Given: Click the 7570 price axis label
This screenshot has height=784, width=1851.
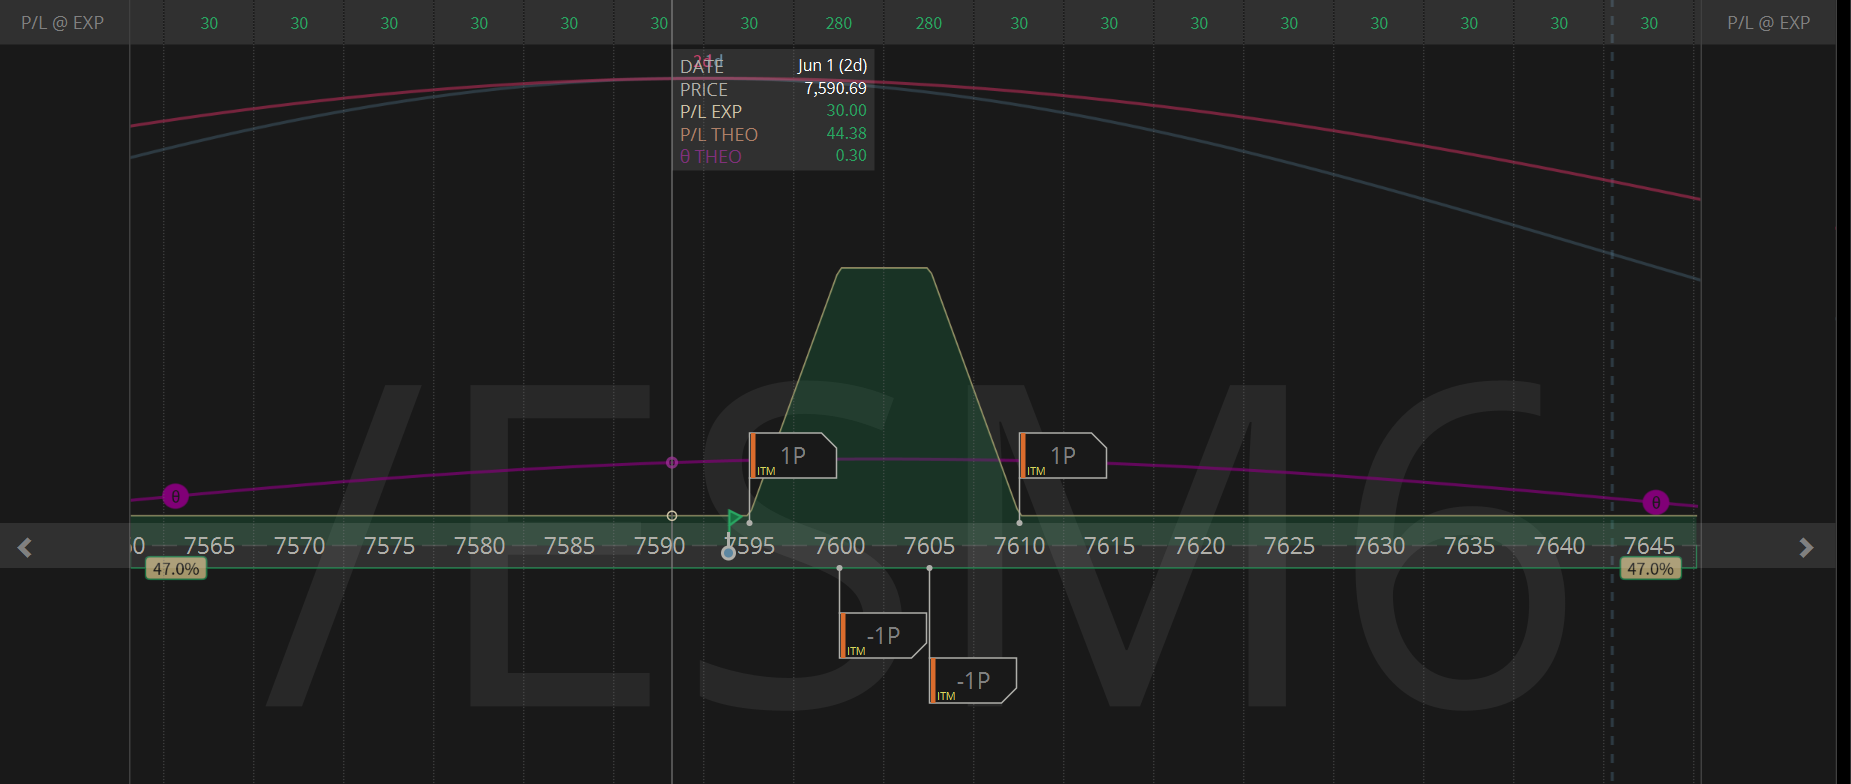Looking at the screenshot, I should [299, 546].
